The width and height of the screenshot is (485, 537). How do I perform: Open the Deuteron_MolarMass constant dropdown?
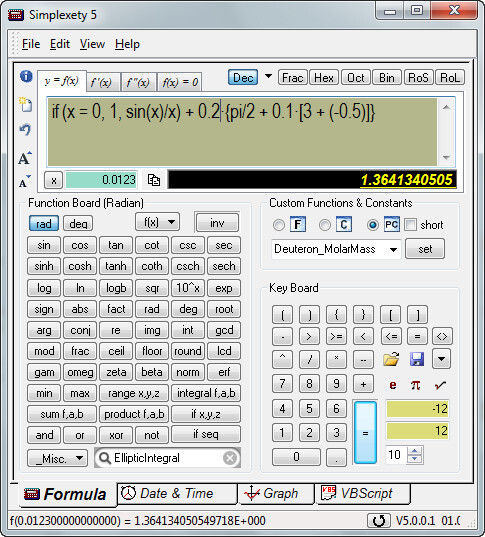(x=394, y=249)
